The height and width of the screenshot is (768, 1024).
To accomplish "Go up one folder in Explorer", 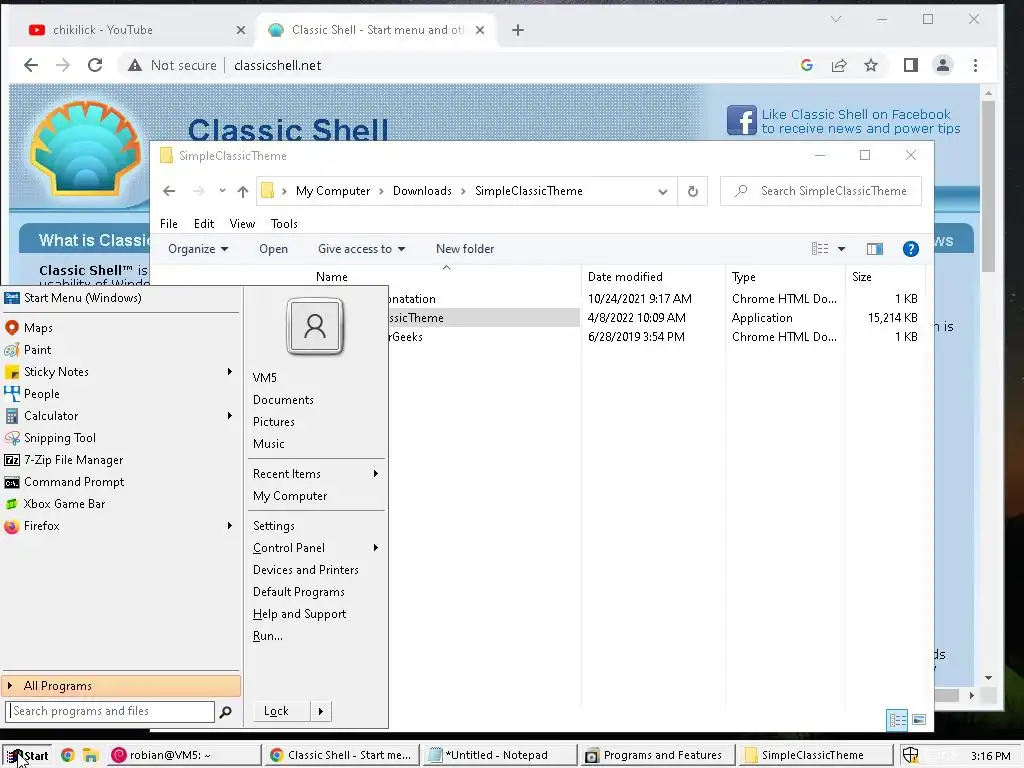I will 243,191.
